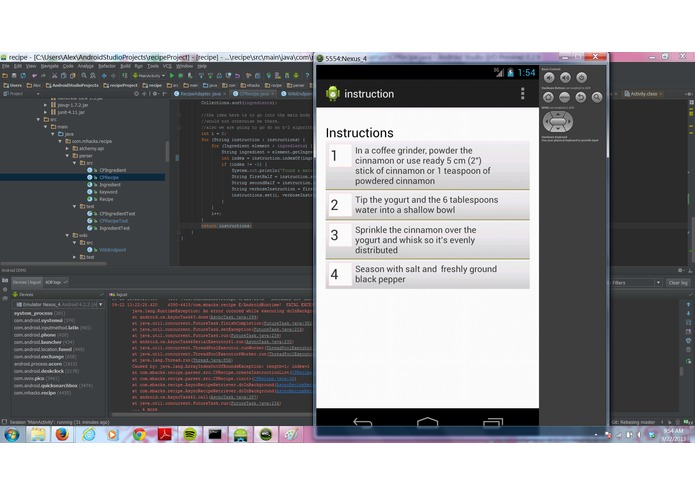The height and width of the screenshot is (494, 695).
Task: Open Chrome from the Windows taskbar
Action: click(x=139, y=434)
